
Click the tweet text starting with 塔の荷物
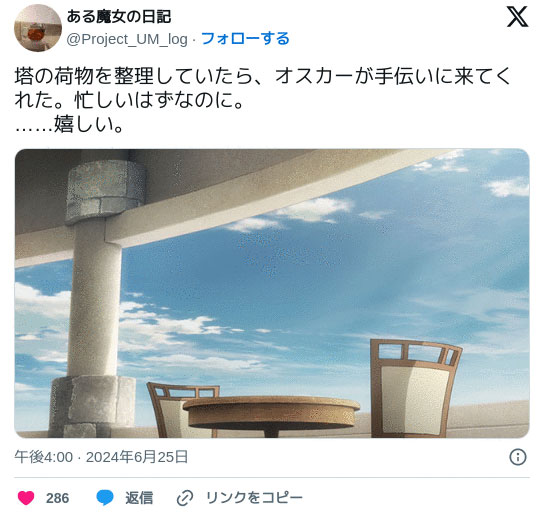click(262, 88)
